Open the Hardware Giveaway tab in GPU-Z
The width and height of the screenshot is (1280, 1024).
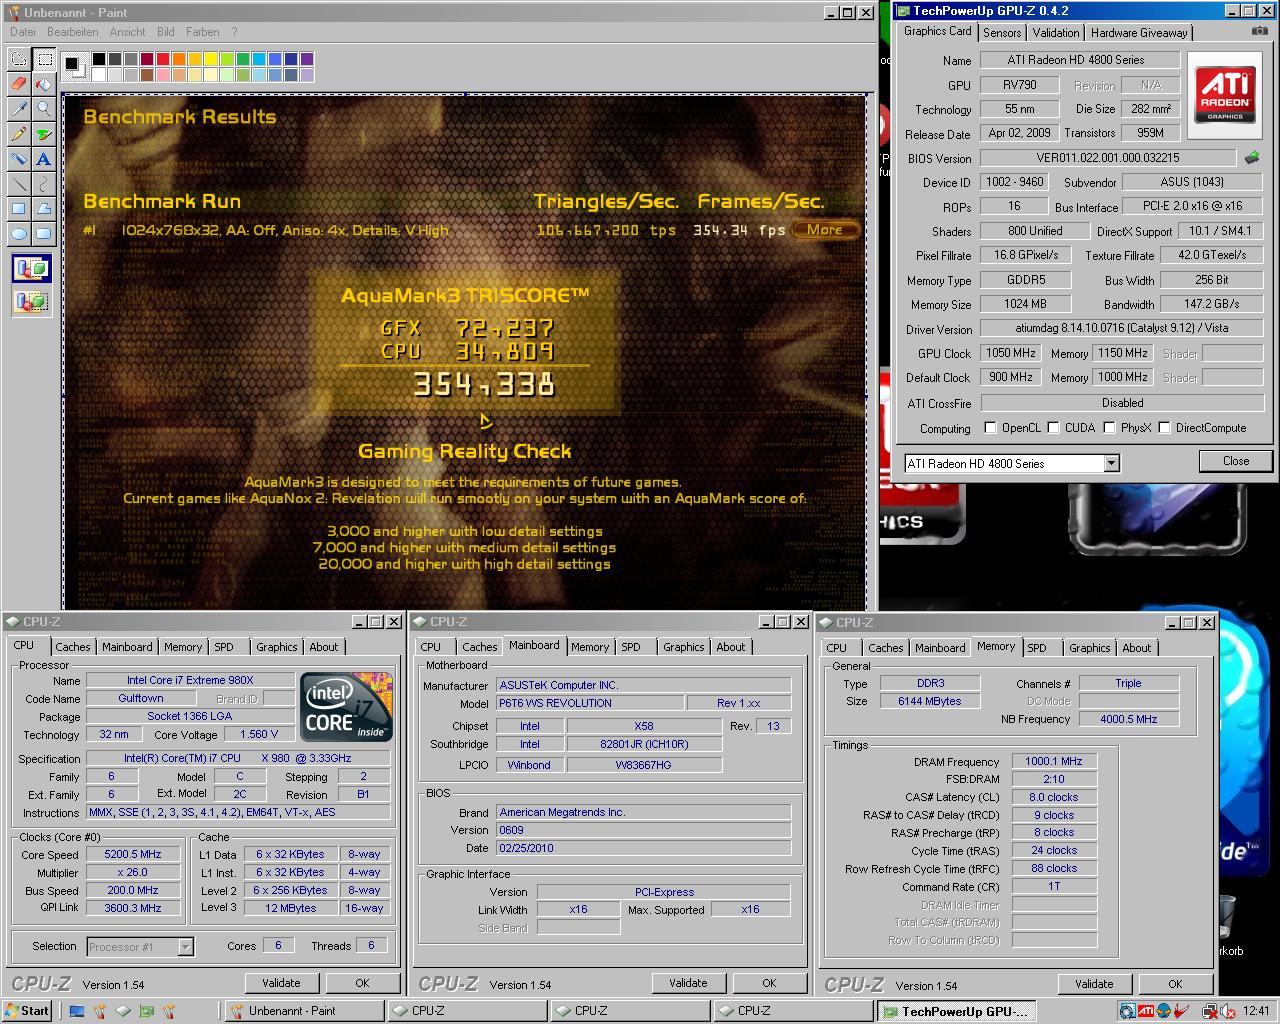click(x=1139, y=33)
